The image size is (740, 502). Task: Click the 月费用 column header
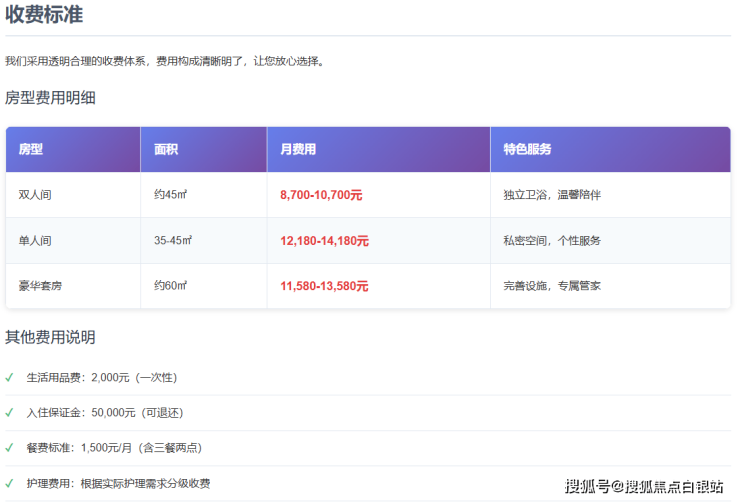click(298, 149)
